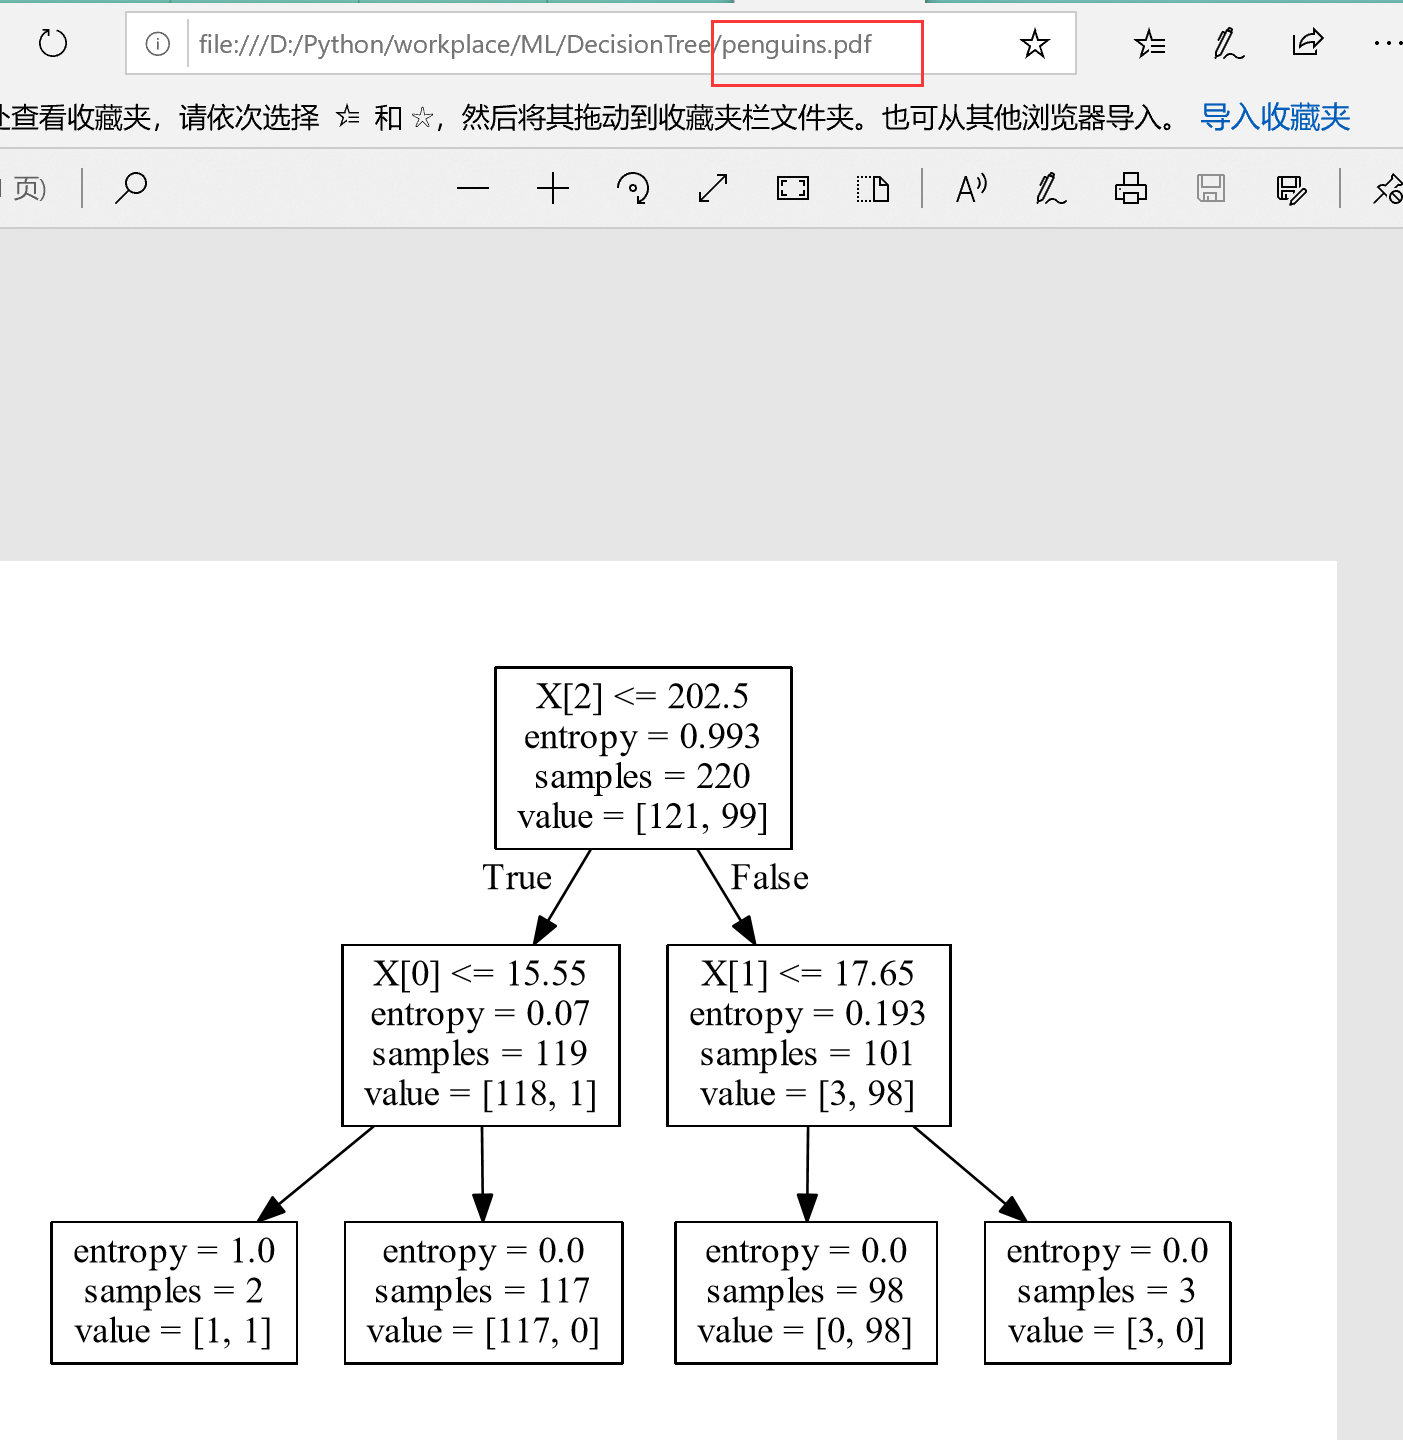Rotate the PDF document

point(632,188)
